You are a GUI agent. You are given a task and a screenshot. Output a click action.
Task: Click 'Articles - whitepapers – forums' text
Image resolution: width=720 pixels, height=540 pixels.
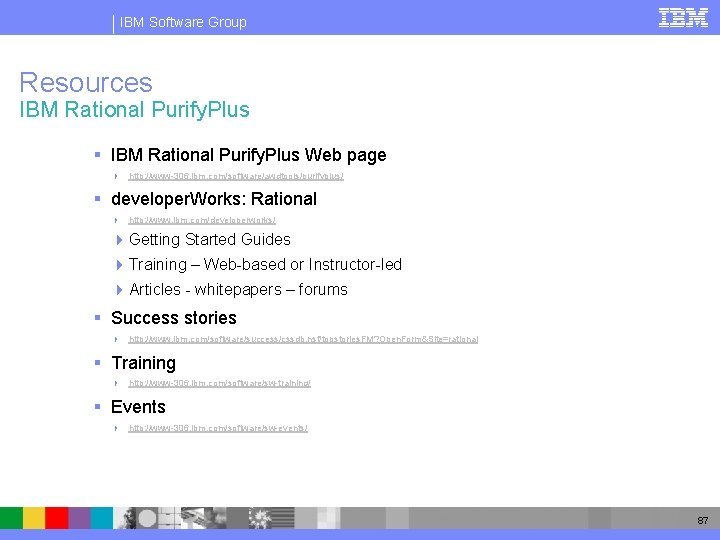click(x=238, y=290)
